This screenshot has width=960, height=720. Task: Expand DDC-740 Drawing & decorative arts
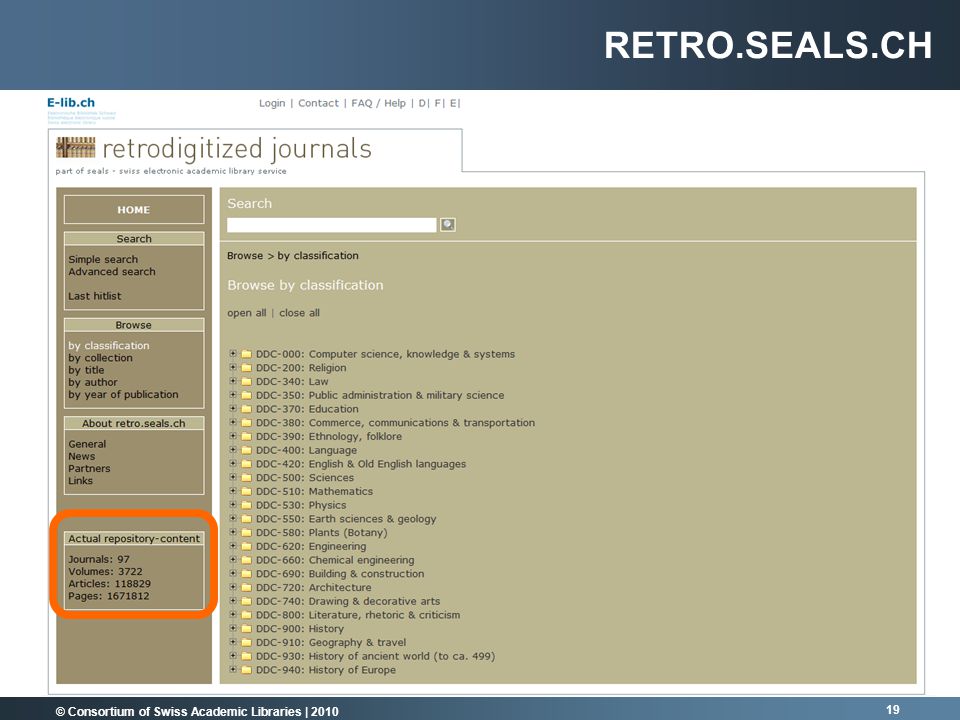coord(233,601)
